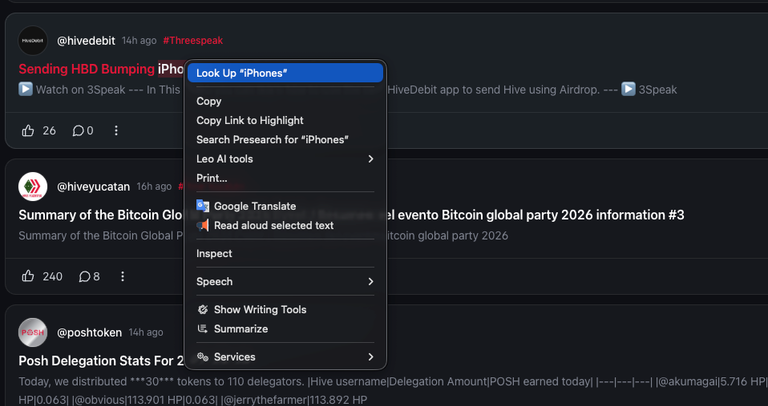Click Posh post excerpt about 110 delegators
768x406 pixels.
pyautogui.click(x=393, y=390)
